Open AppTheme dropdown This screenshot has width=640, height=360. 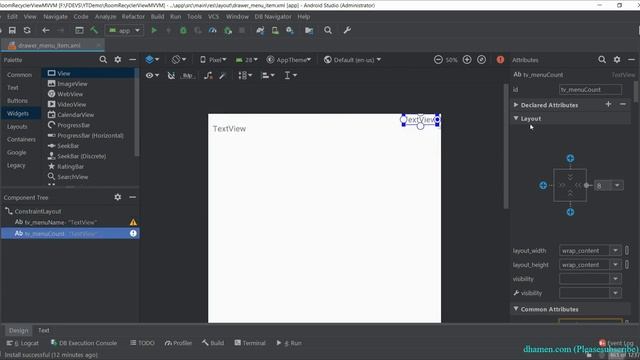click(x=289, y=60)
